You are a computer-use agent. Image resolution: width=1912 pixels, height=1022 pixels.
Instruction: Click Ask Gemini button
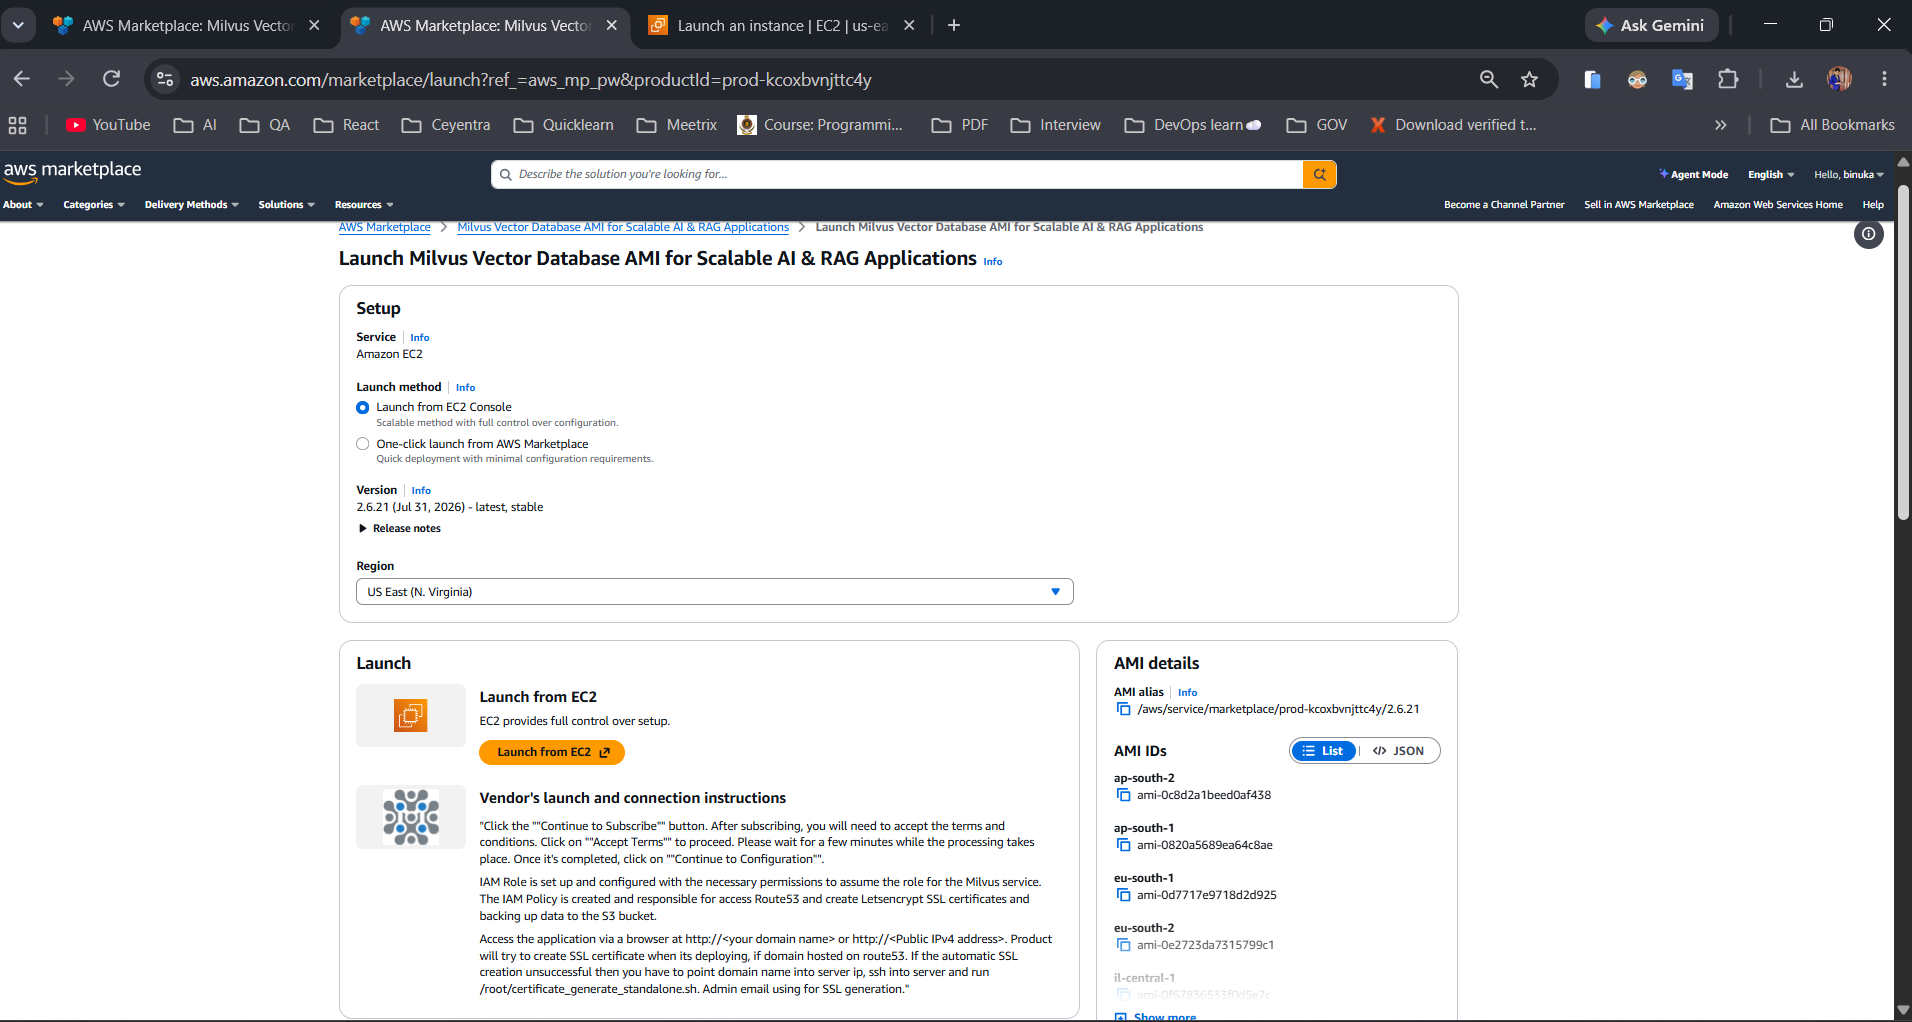(1651, 25)
